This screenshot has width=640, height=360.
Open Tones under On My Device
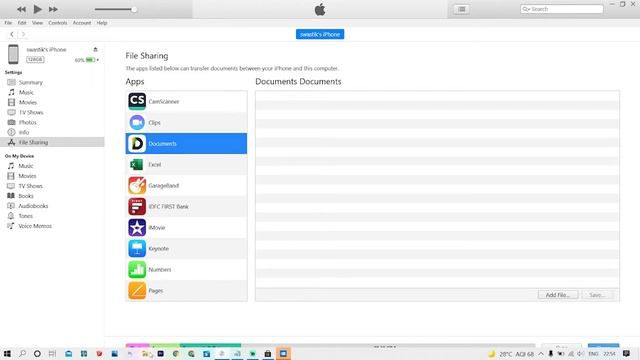click(25, 216)
